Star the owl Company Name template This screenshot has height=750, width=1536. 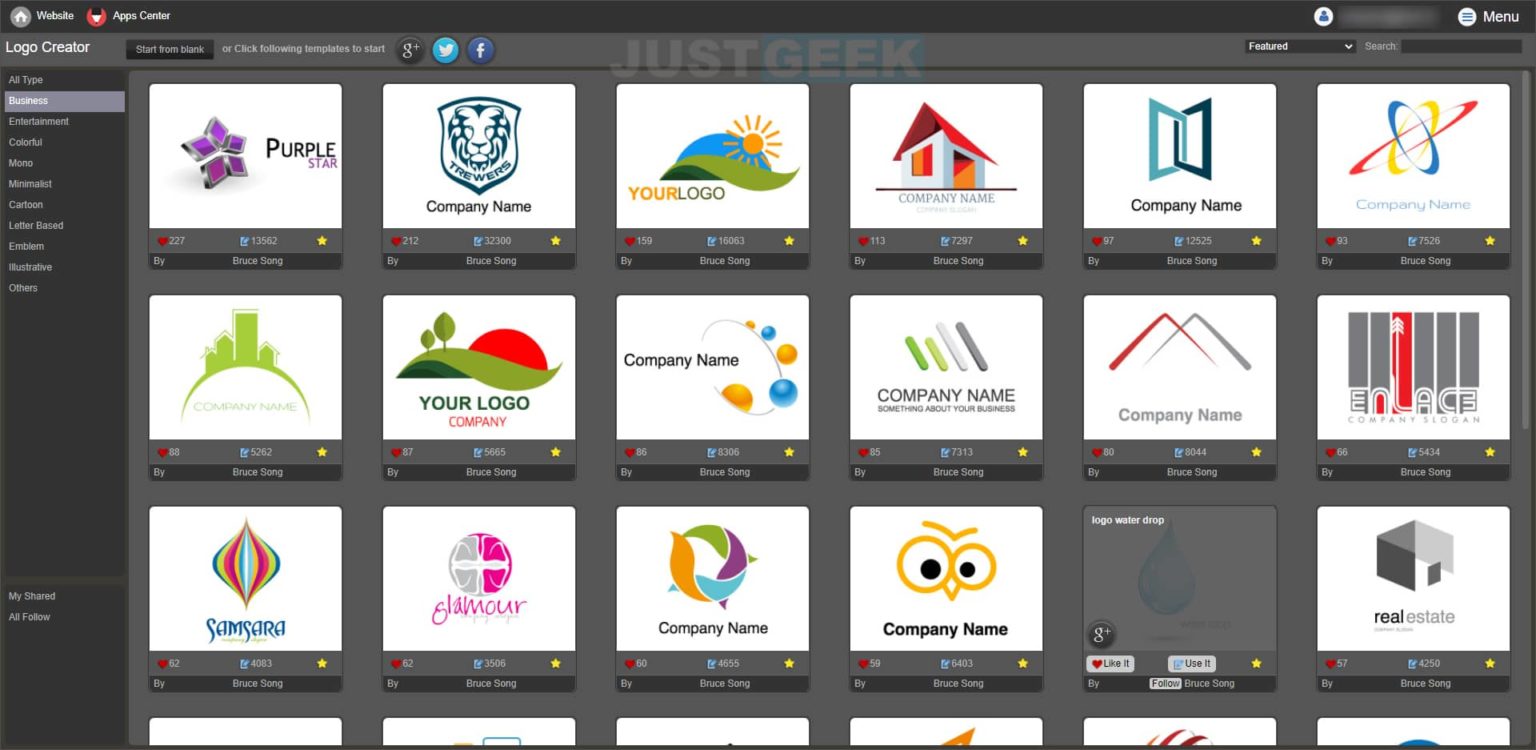(x=1023, y=663)
